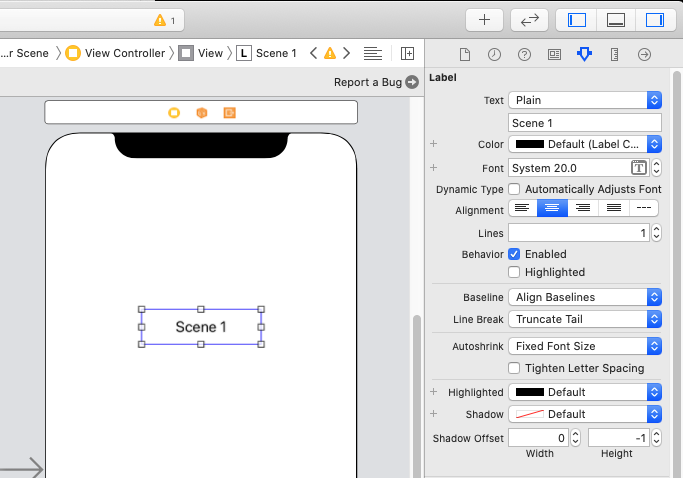Enable Automatically Adjusts Font checkbox
The height and width of the screenshot is (478, 683).
[514, 189]
